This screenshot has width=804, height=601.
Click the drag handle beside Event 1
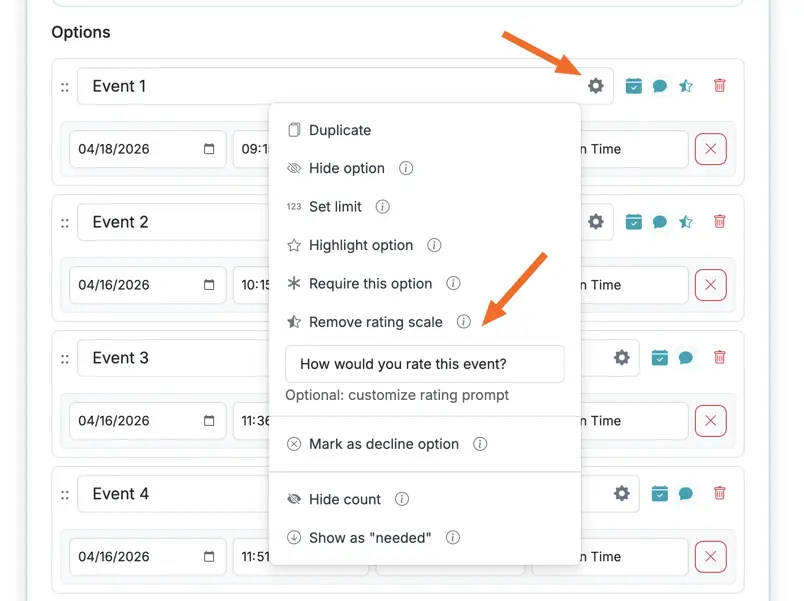pos(65,87)
